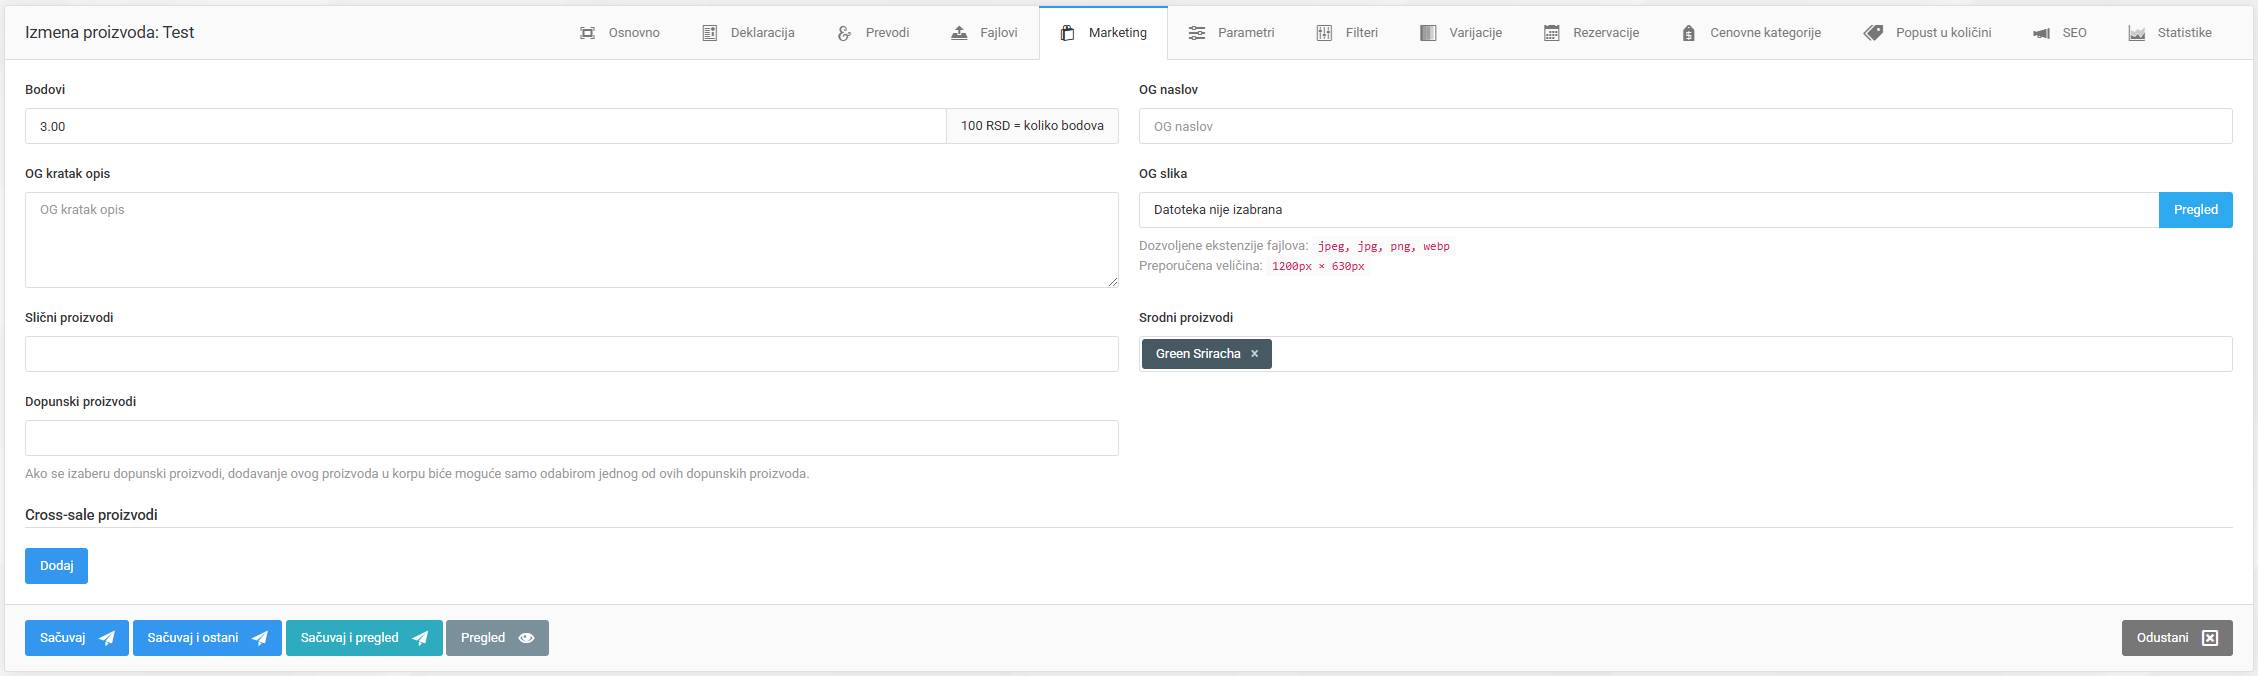
Task: Click the Sačuvaj i ostani button
Action: coord(207,638)
